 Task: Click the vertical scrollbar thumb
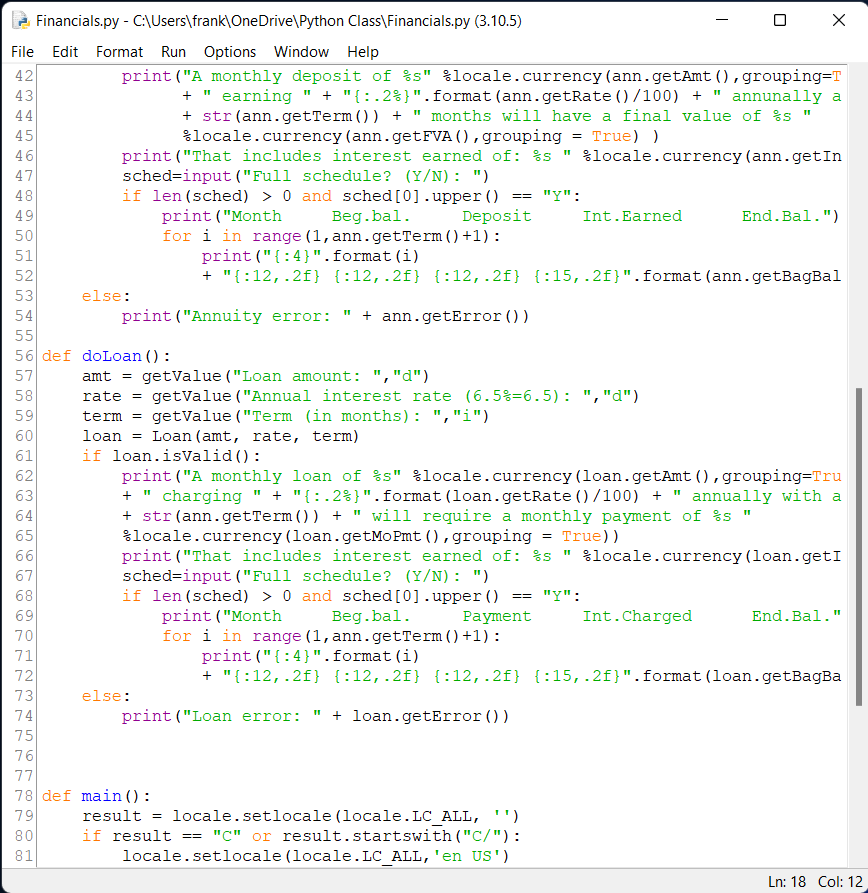858,547
